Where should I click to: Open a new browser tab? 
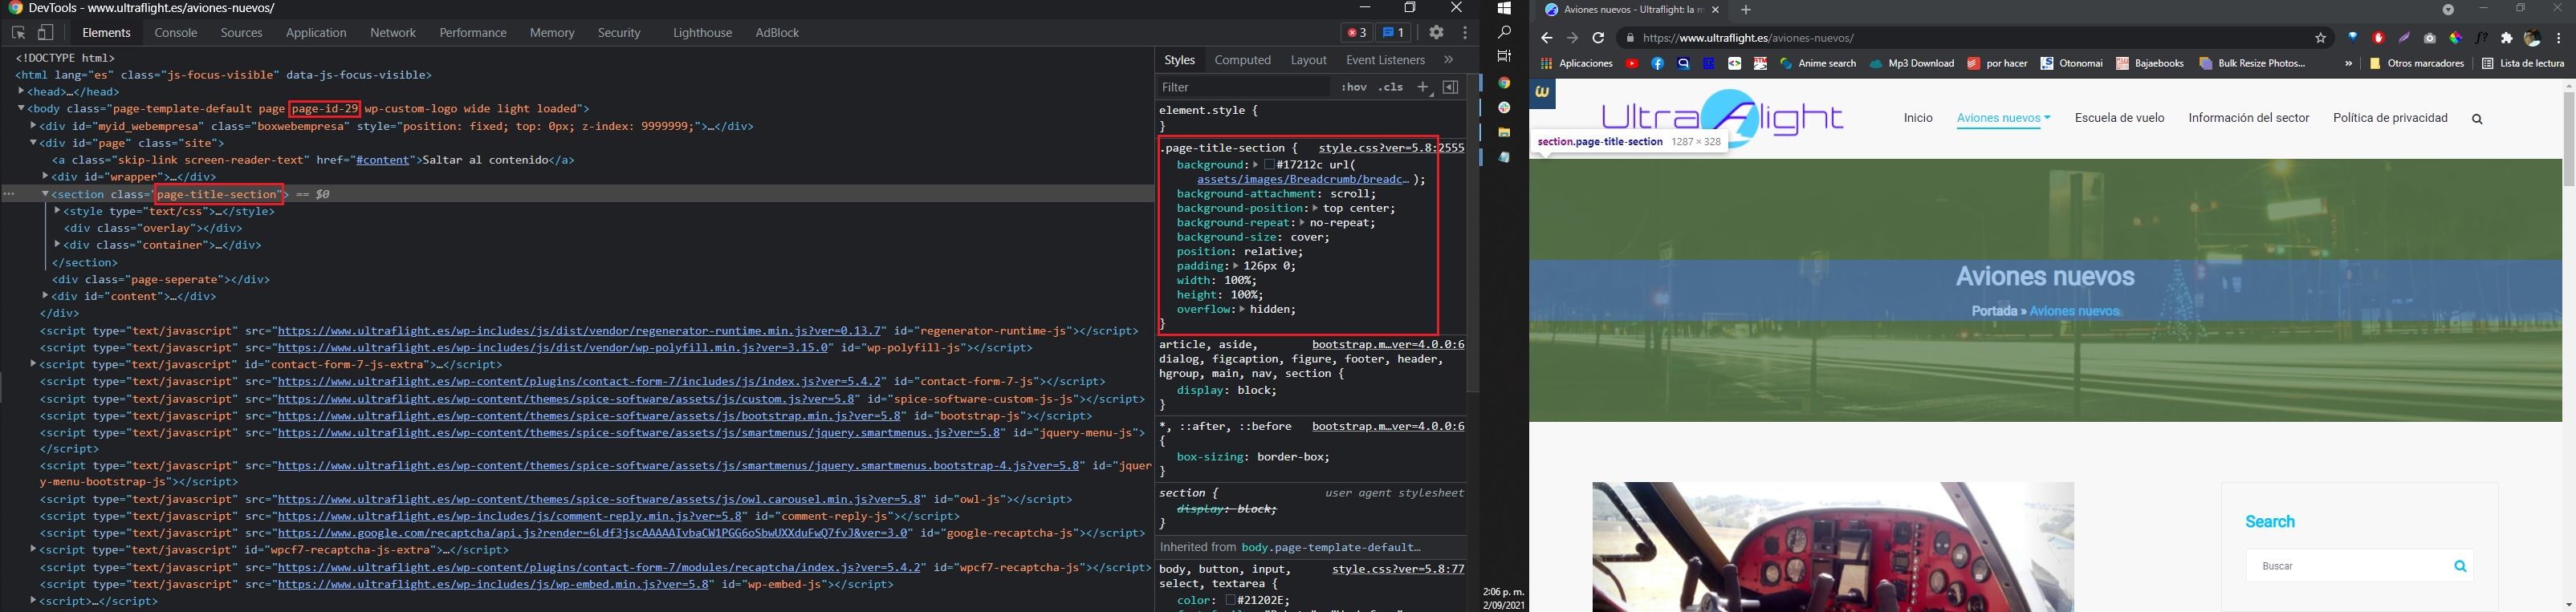pos(1746,10)
